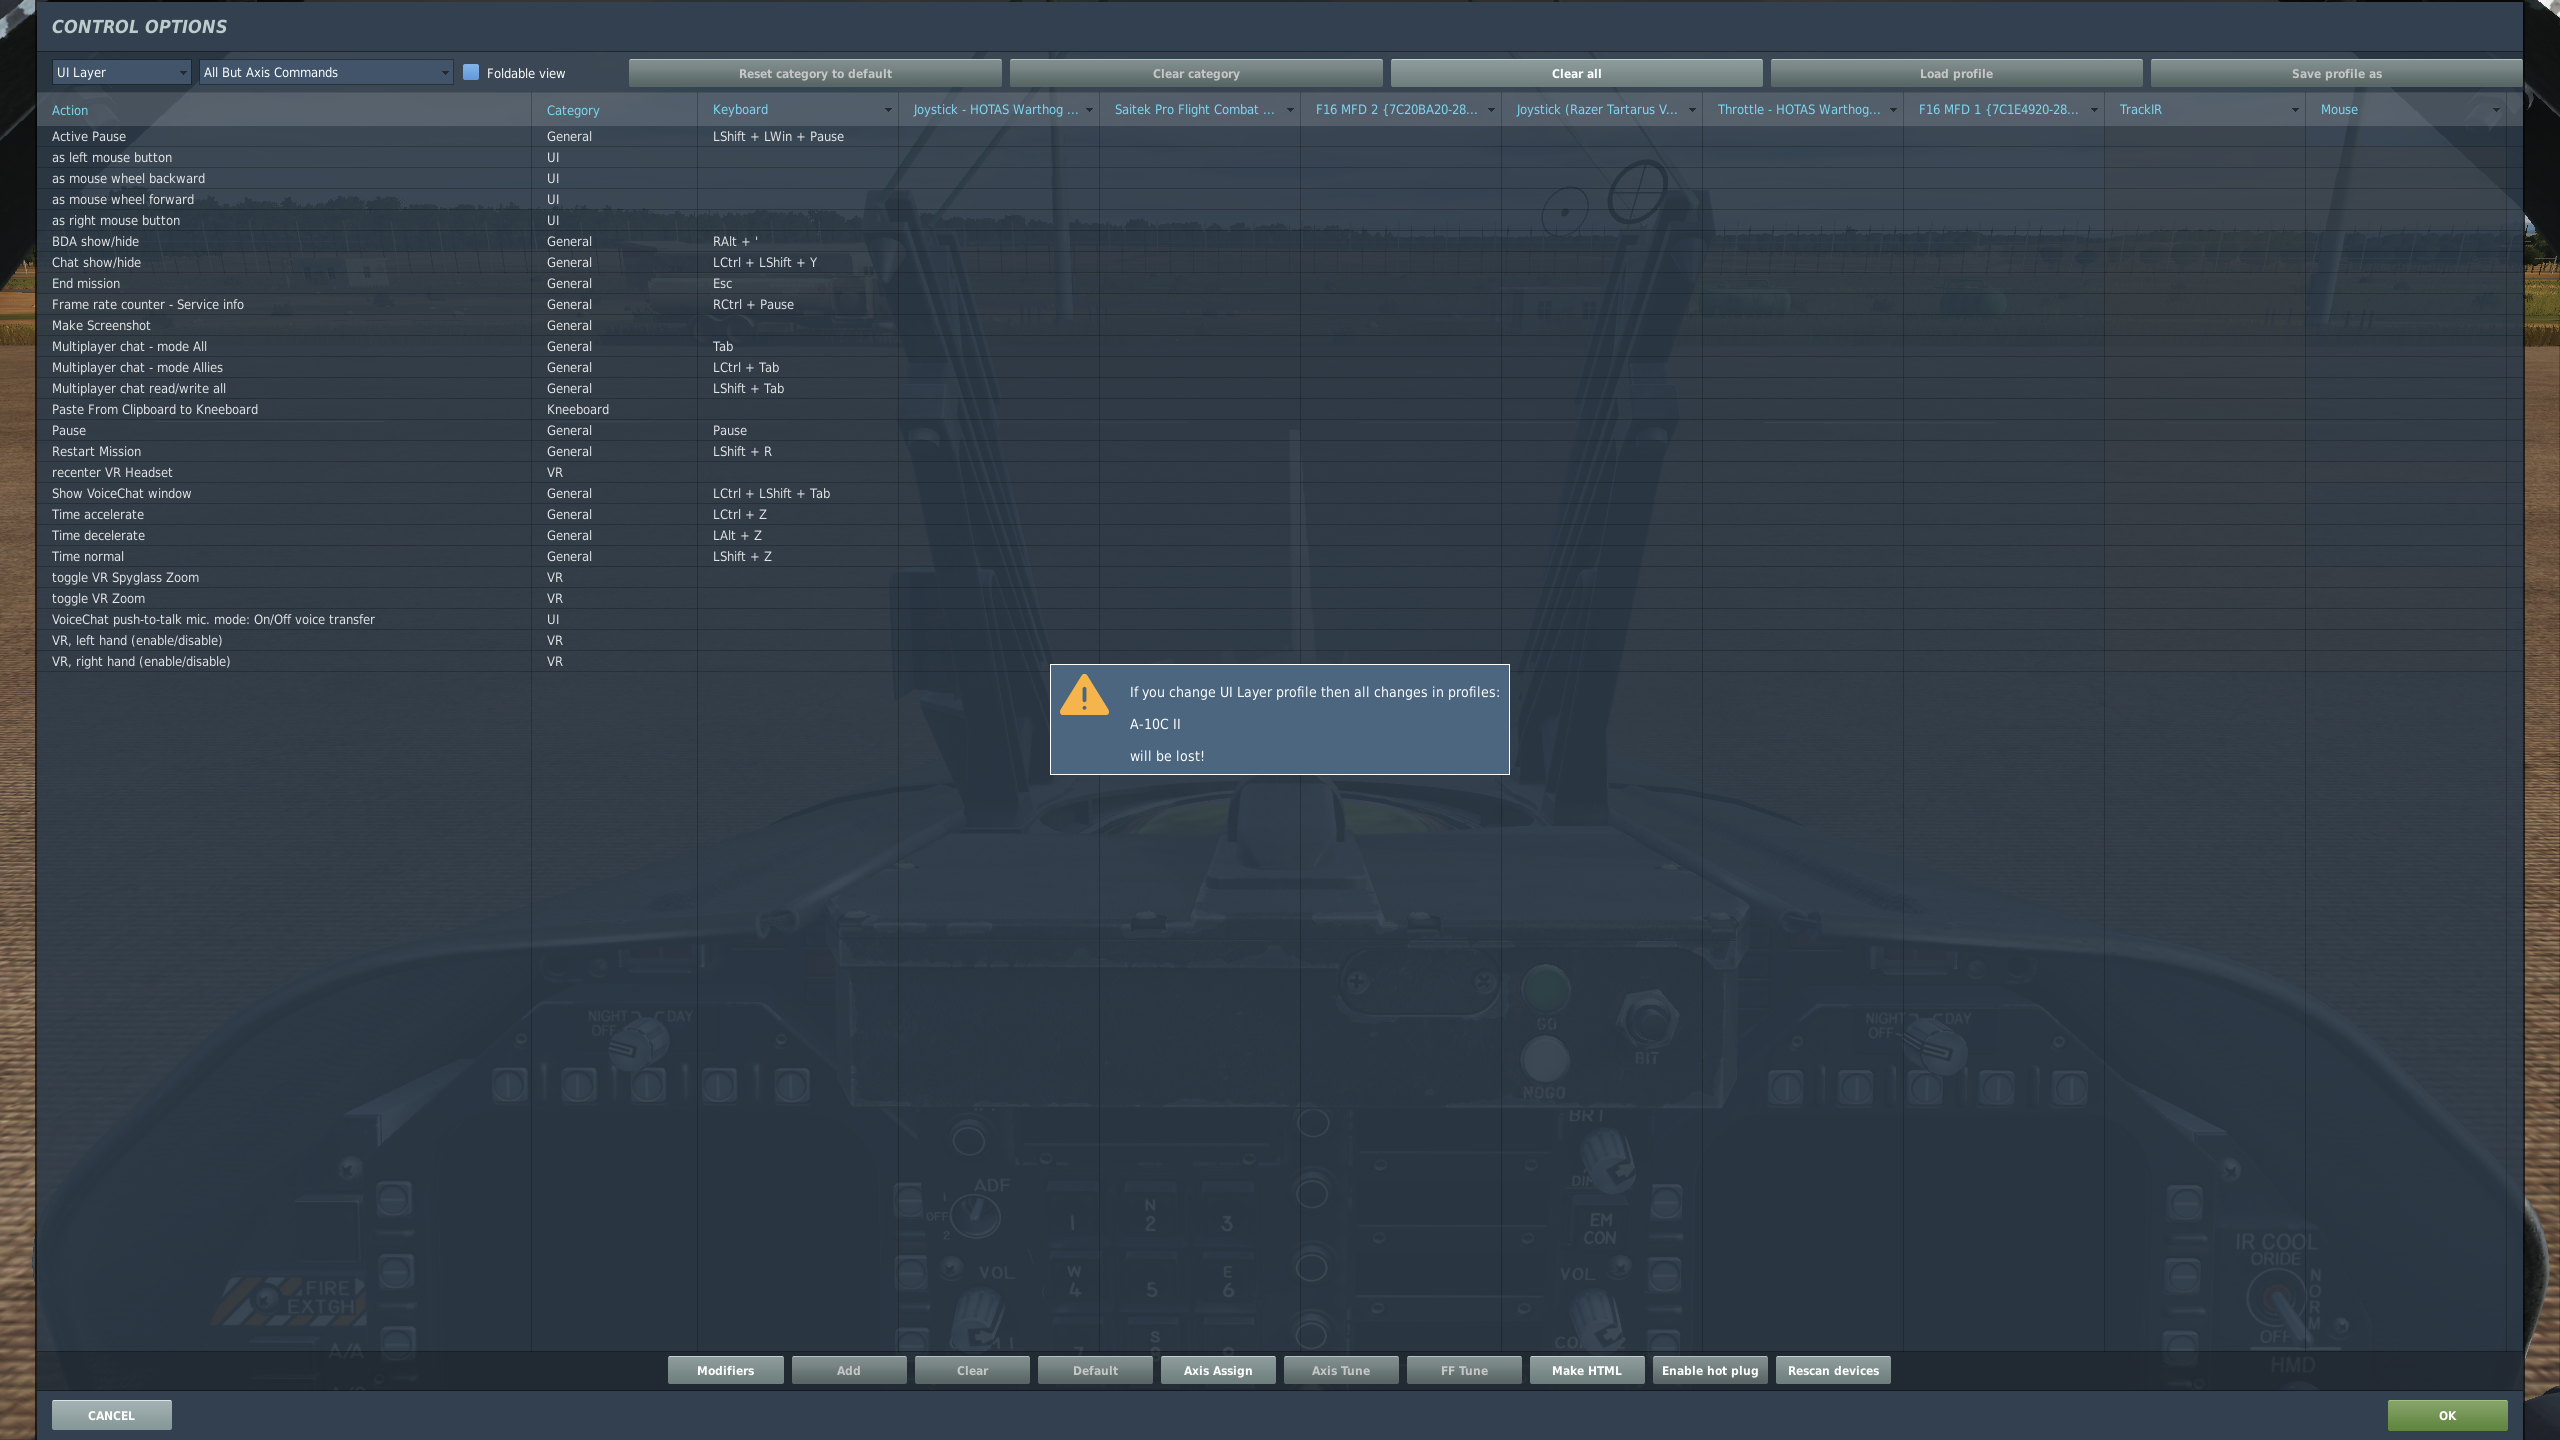Expand the Throttle - HOTAS Warthog column dropdown
The width and height of the screenshot is (2560, 1440).
1893,110
